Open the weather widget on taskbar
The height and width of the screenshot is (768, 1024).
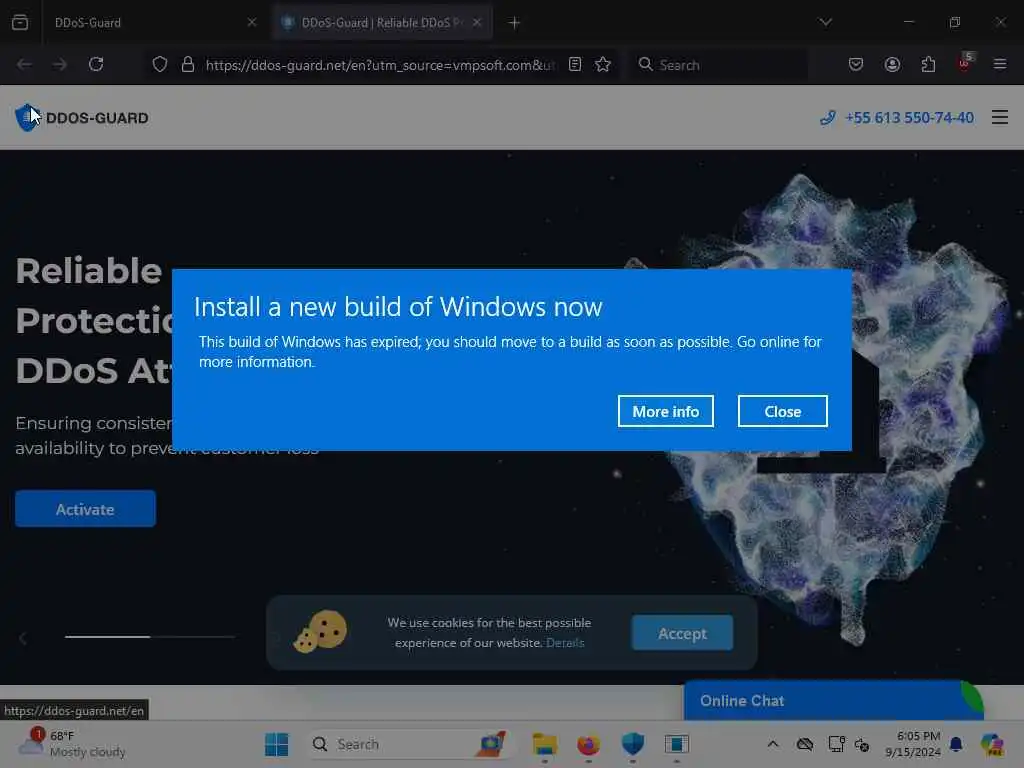(72, 744)
